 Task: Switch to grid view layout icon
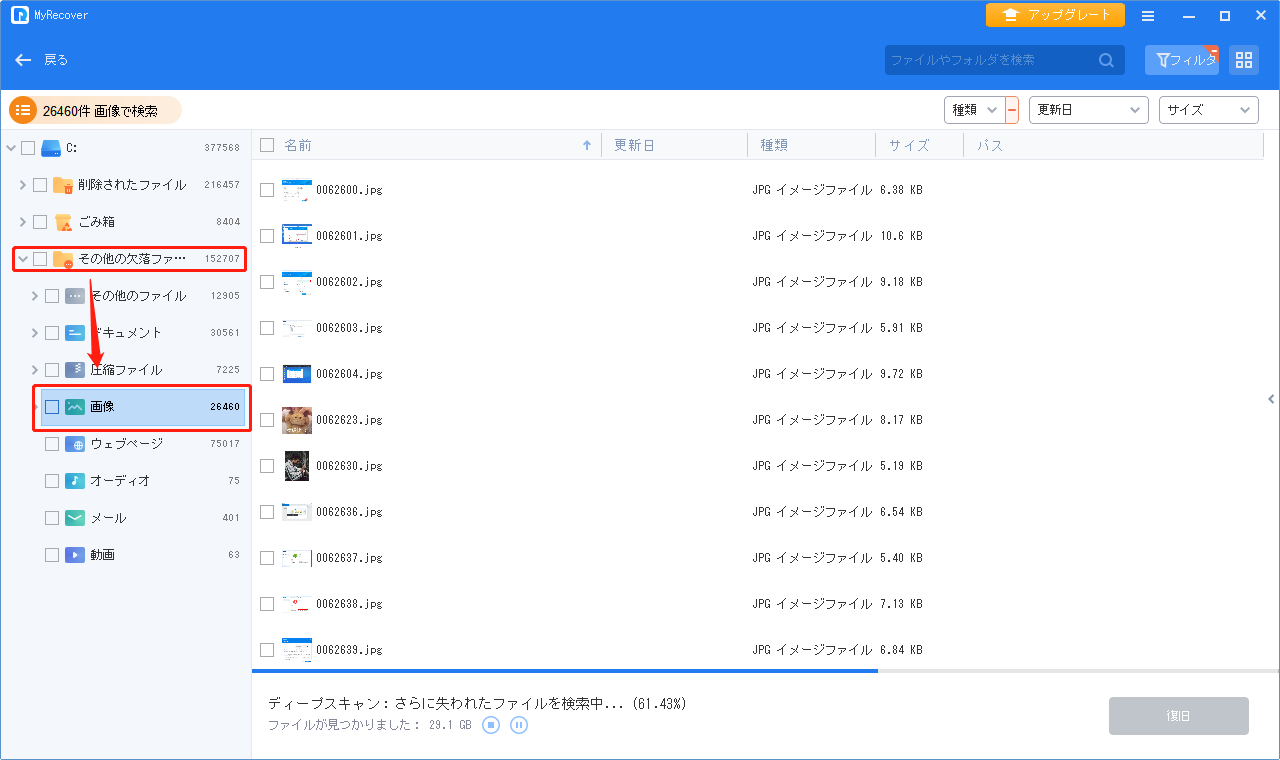pyautogui.click(x=1244, y=60)
